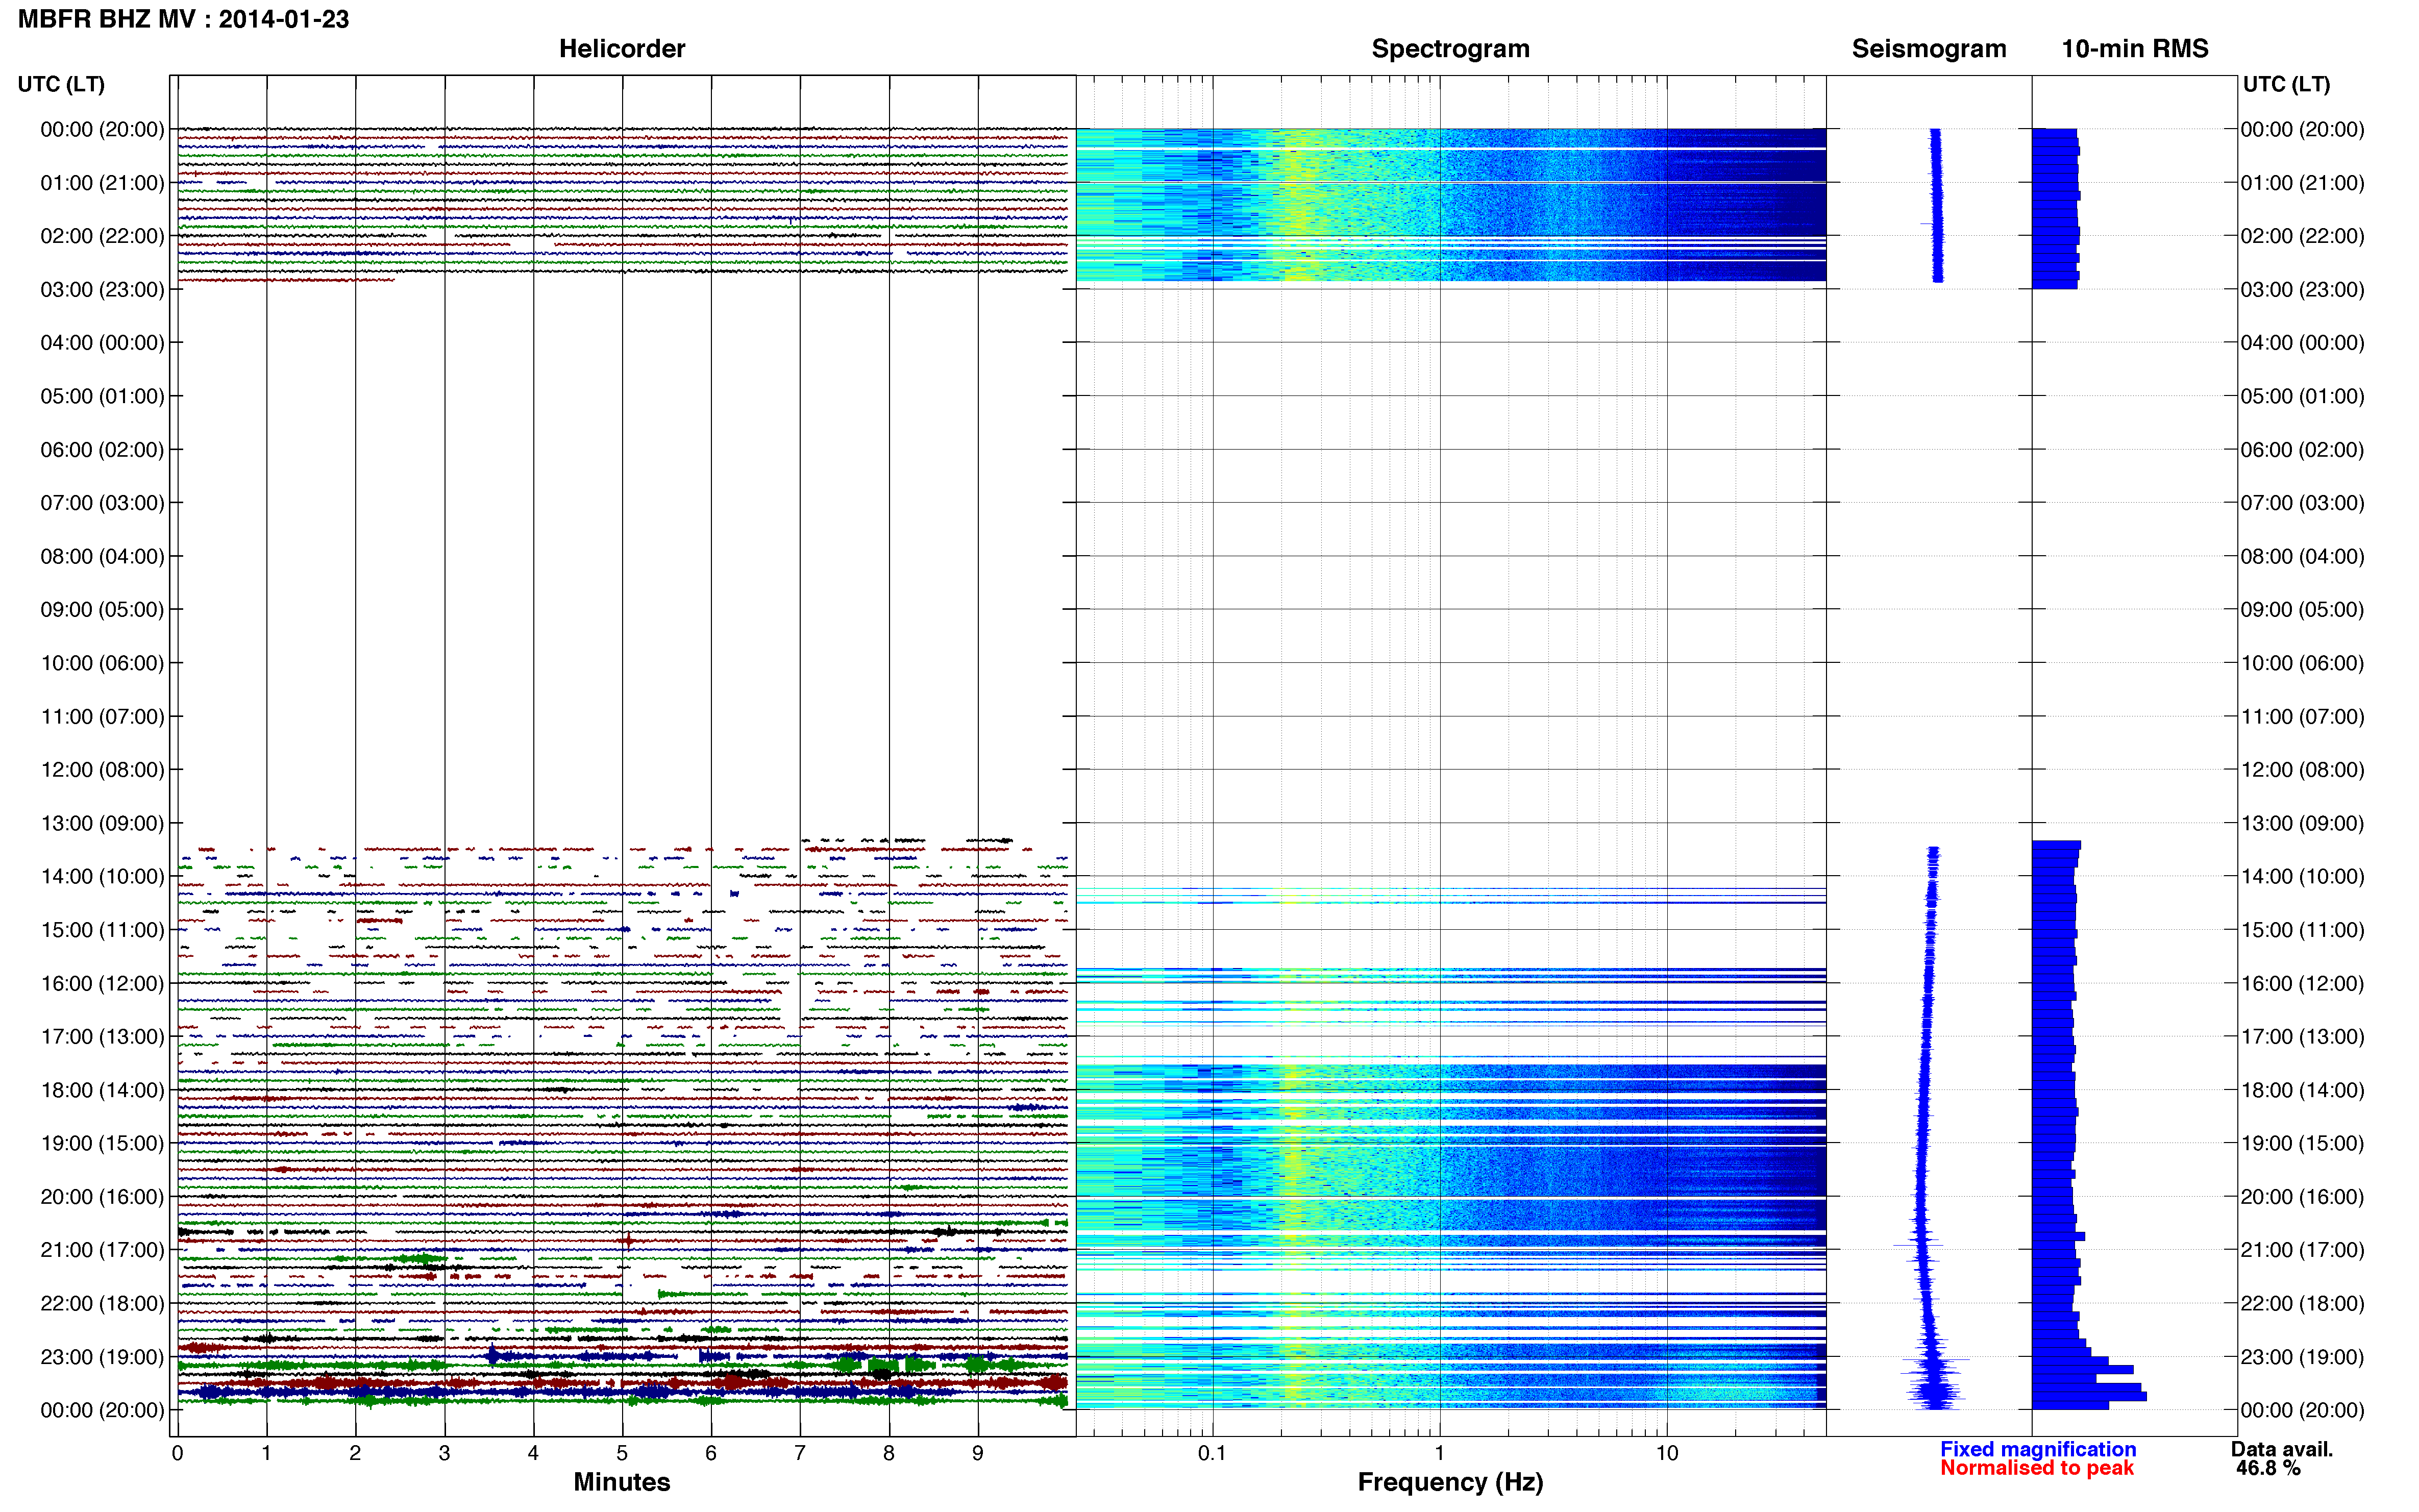
Task: Click the left '08:00 (04:00)' time label
Action: click(x=102, y=556)
